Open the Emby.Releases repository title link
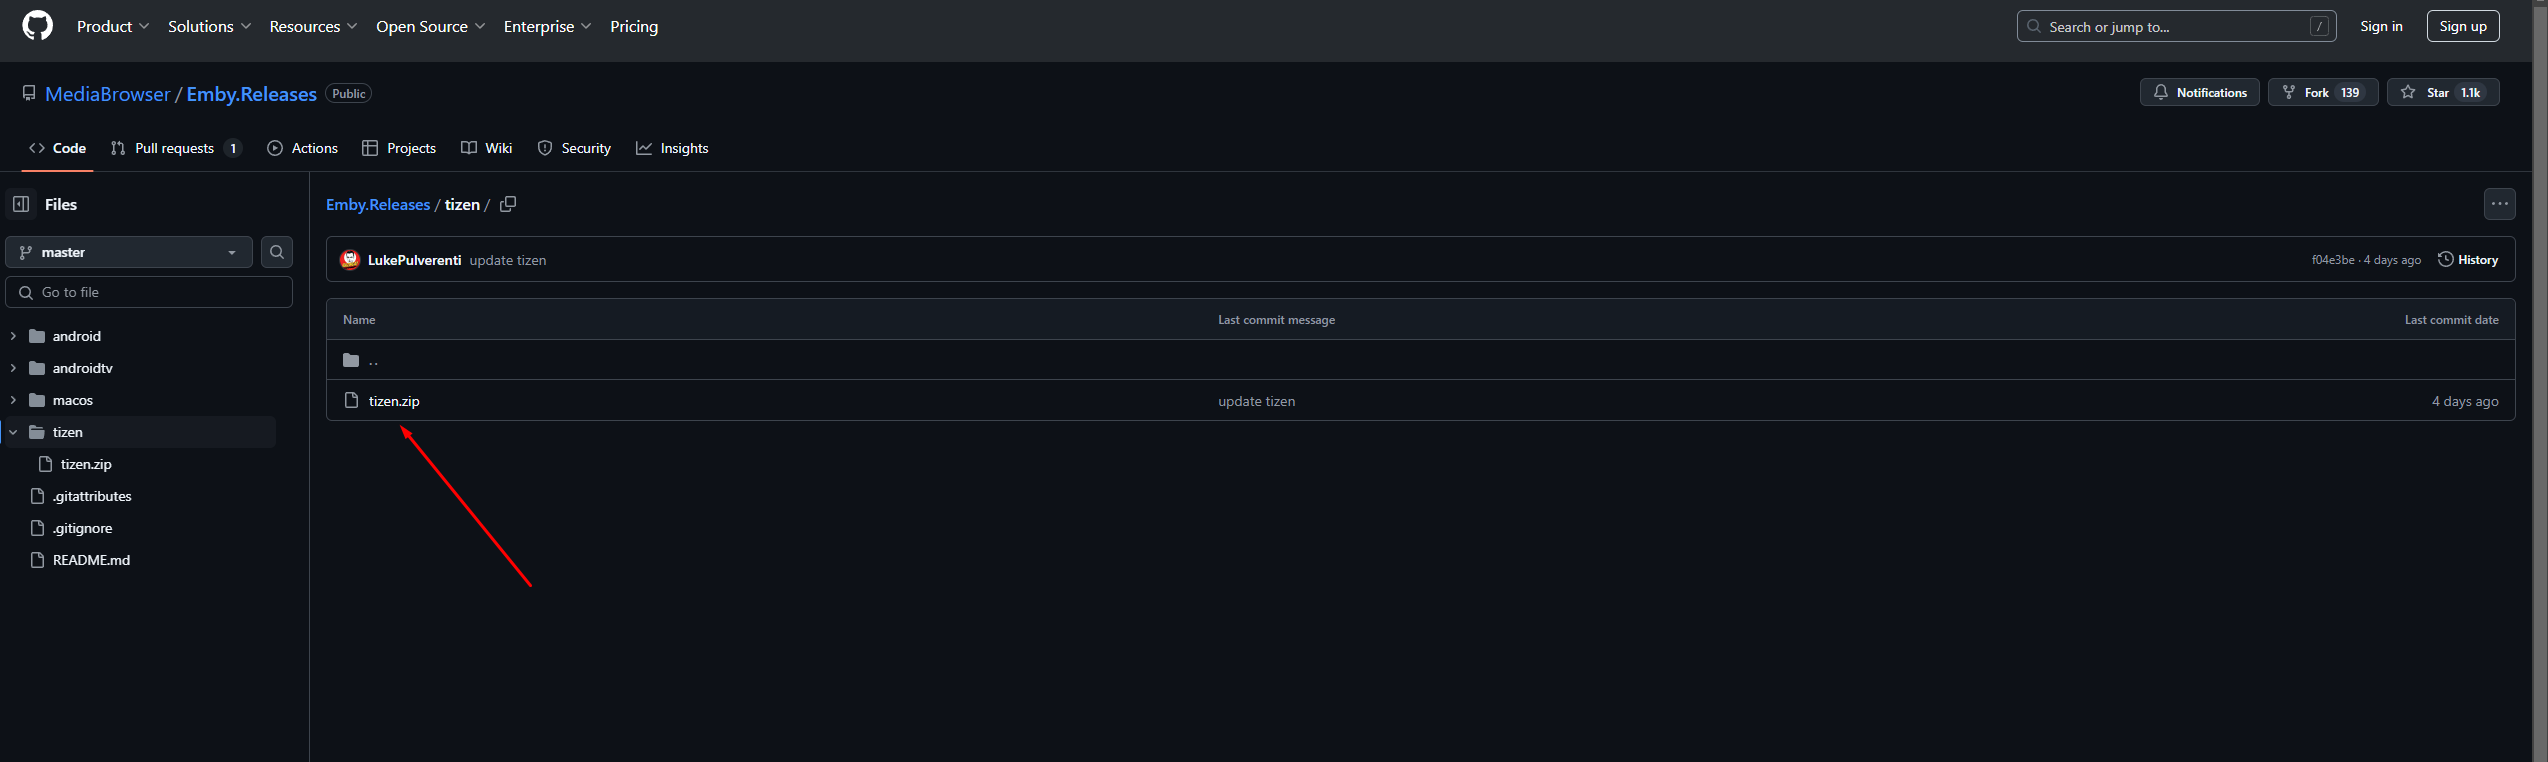The image size is (2548, 762). [x=252, y=94]
